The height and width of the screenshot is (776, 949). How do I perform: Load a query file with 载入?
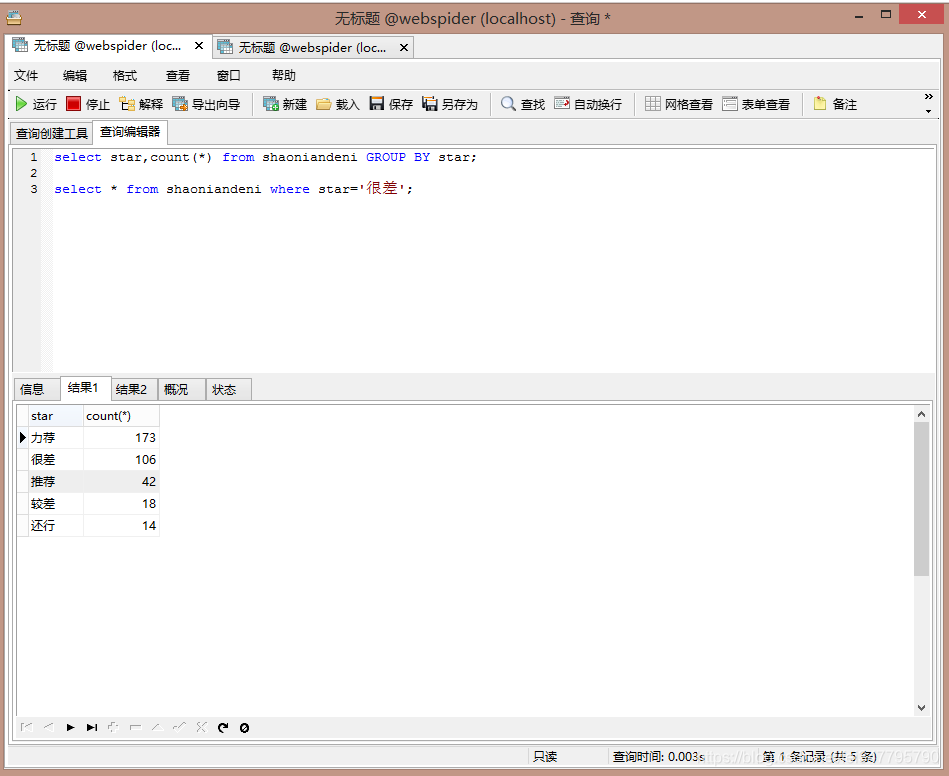pyautogui.click(x=338, y=104)
